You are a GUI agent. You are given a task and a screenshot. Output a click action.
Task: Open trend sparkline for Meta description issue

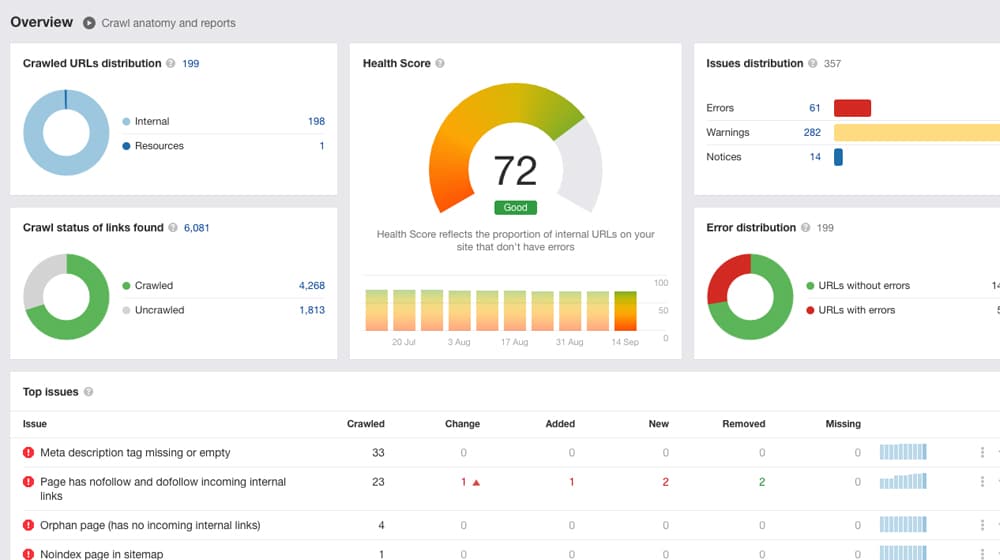903,452
